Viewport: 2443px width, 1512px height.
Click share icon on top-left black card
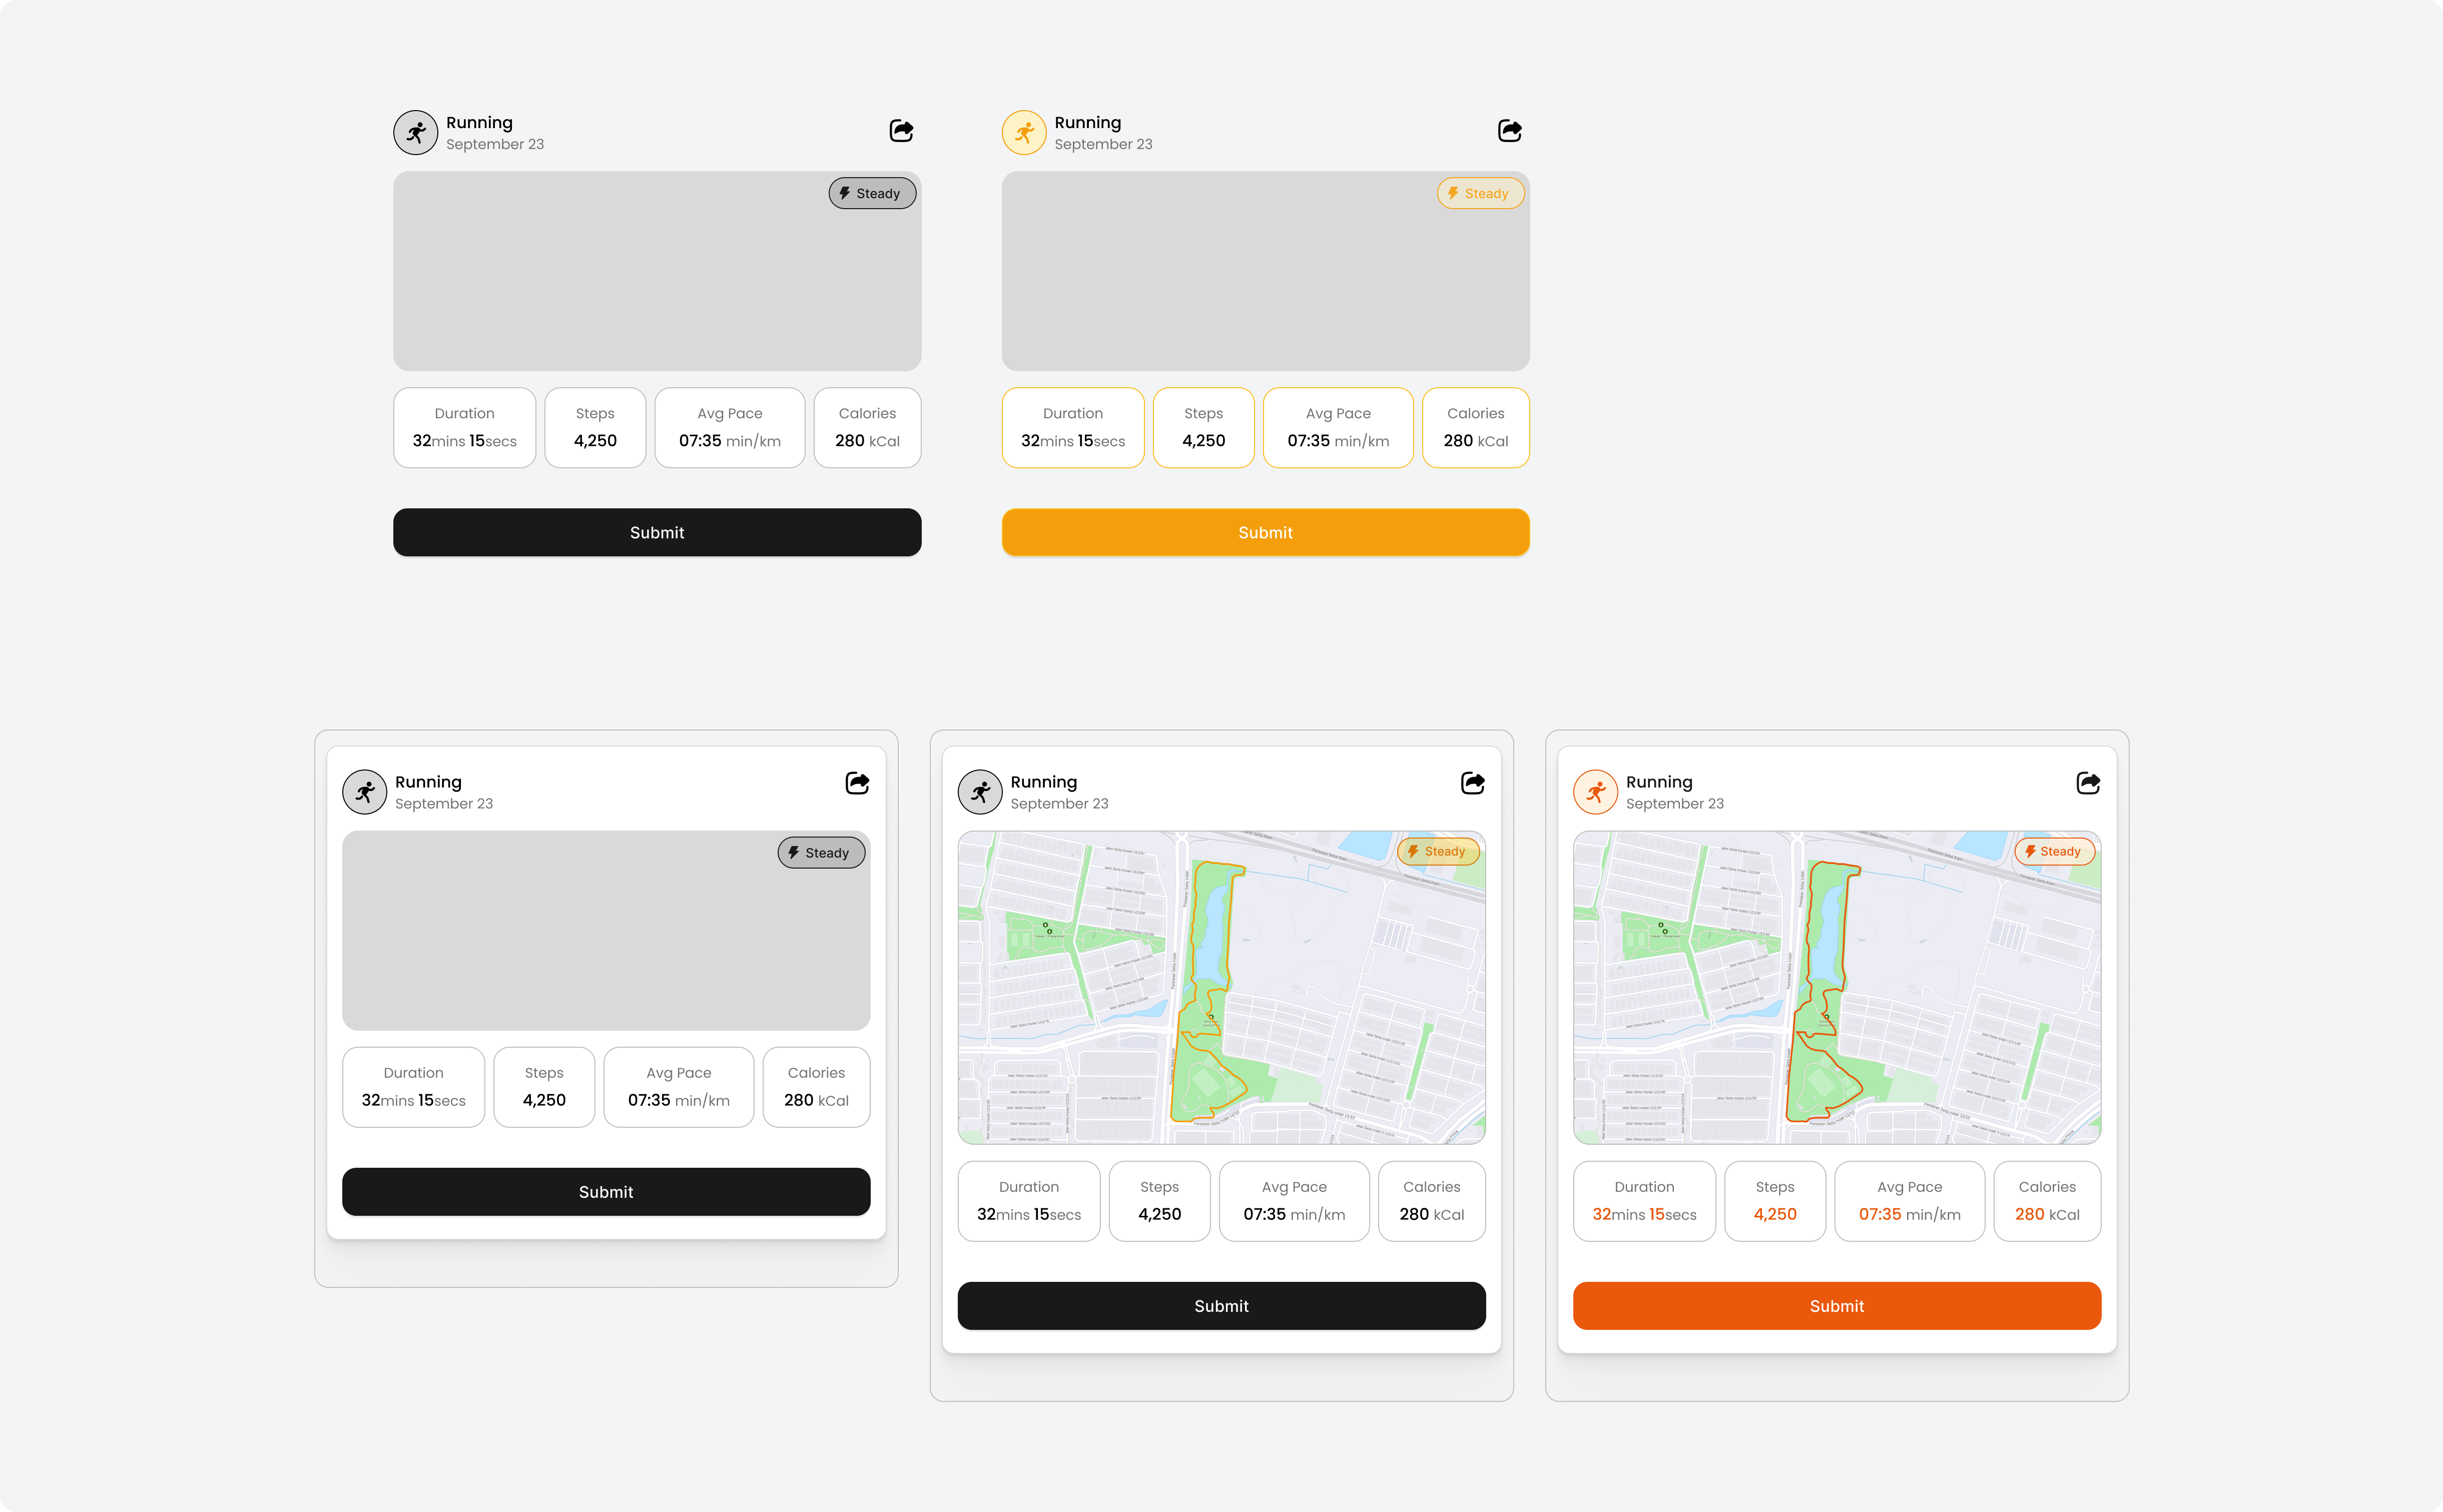pyautogui.click(x=901, y=131)
